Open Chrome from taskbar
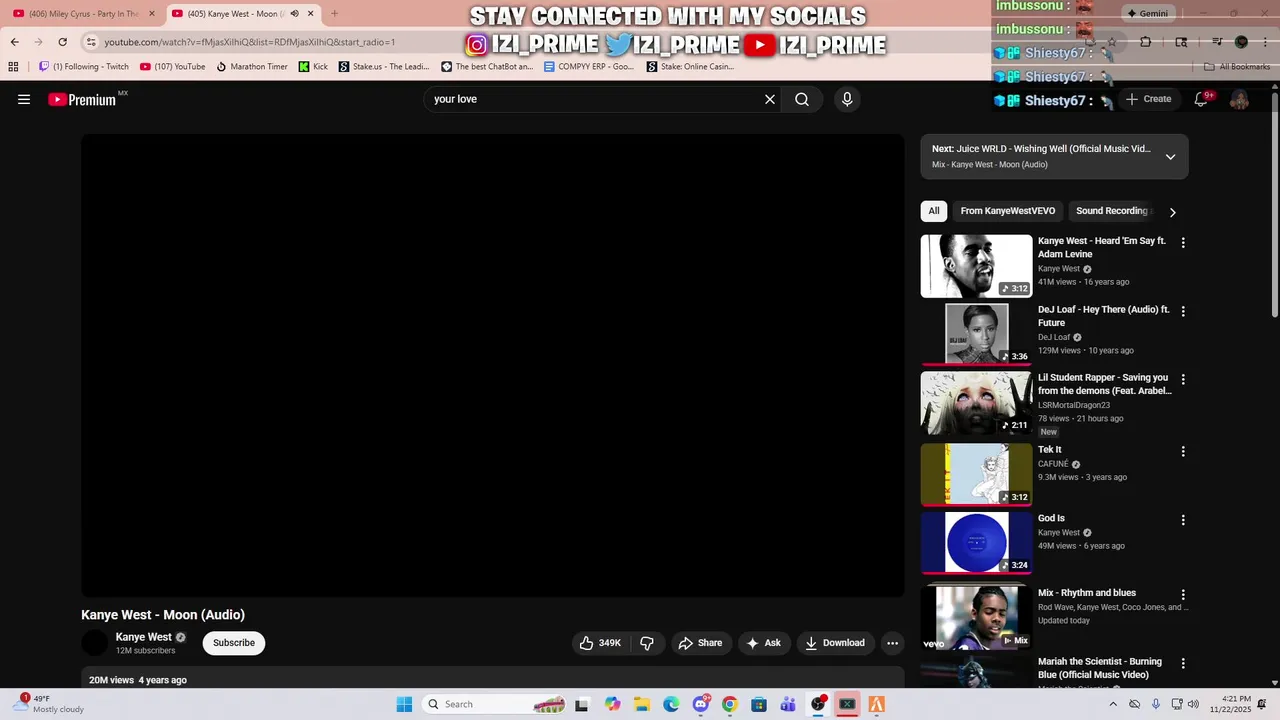The height and width of the screenshot is (720, 1280). click(729, 704)
